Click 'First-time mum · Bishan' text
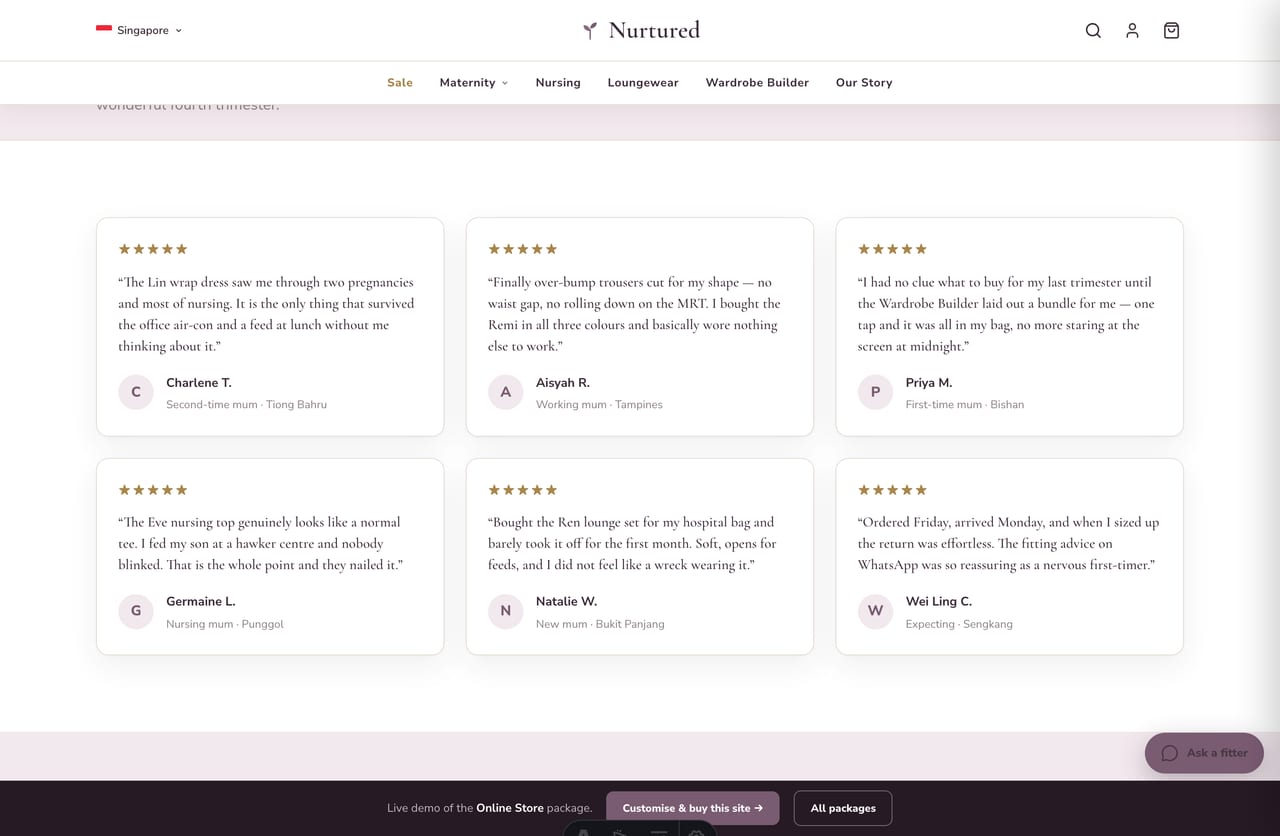This screenshot has width=1280, height=836. 965,405
